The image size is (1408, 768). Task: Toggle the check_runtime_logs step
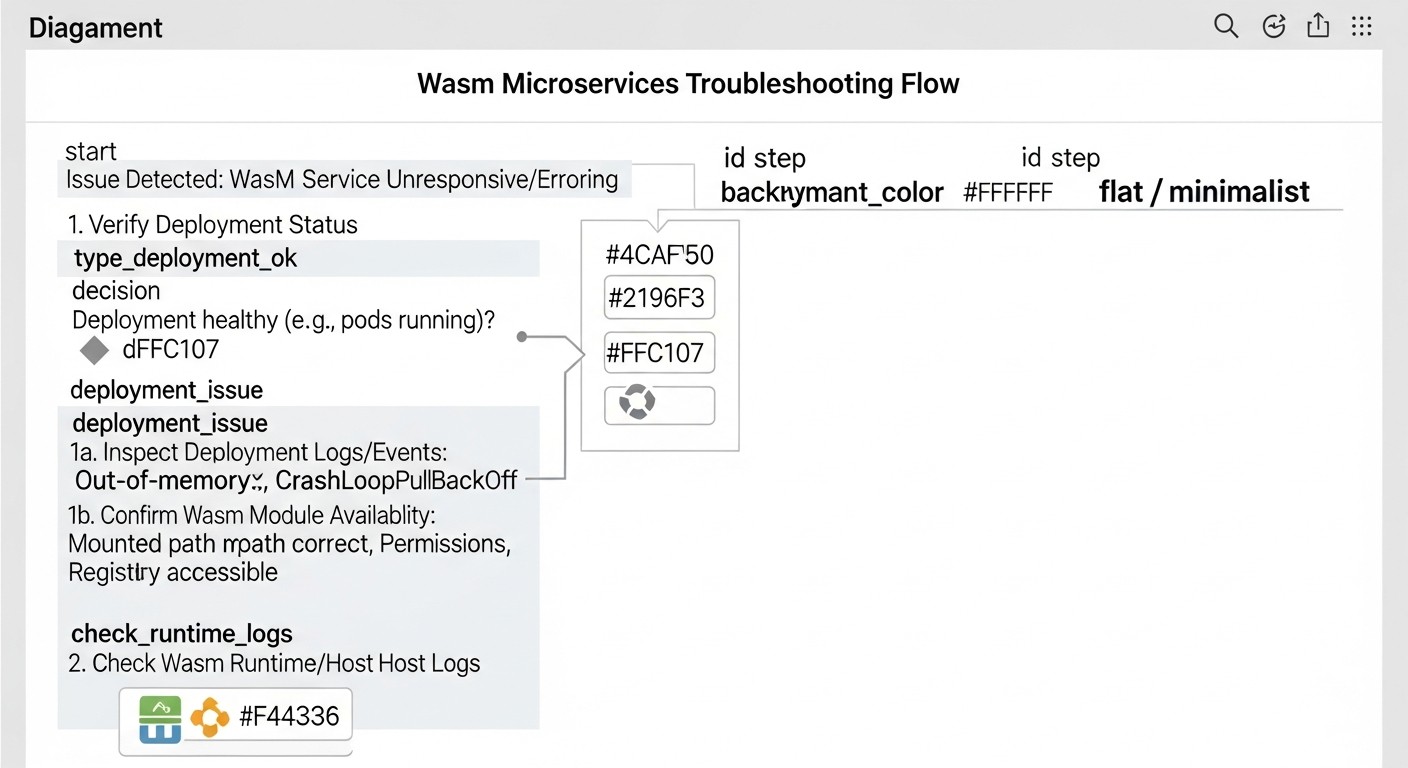(182, 633)
